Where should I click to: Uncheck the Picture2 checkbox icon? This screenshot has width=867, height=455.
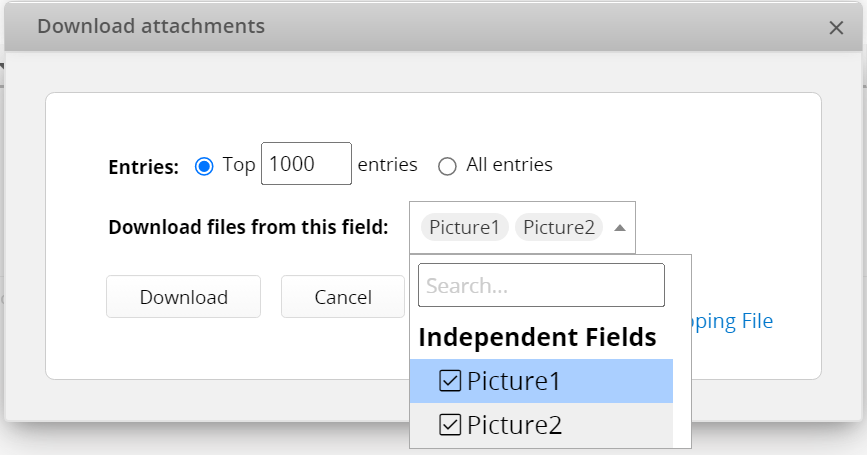[x=450, y=425]
